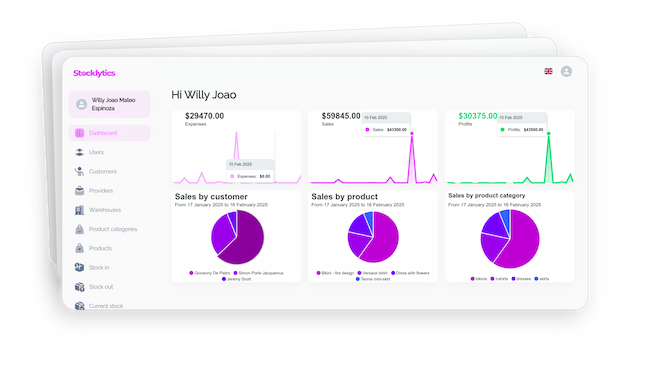Click the Customers icon
The image size is (650, 366).
click(79, 171)
